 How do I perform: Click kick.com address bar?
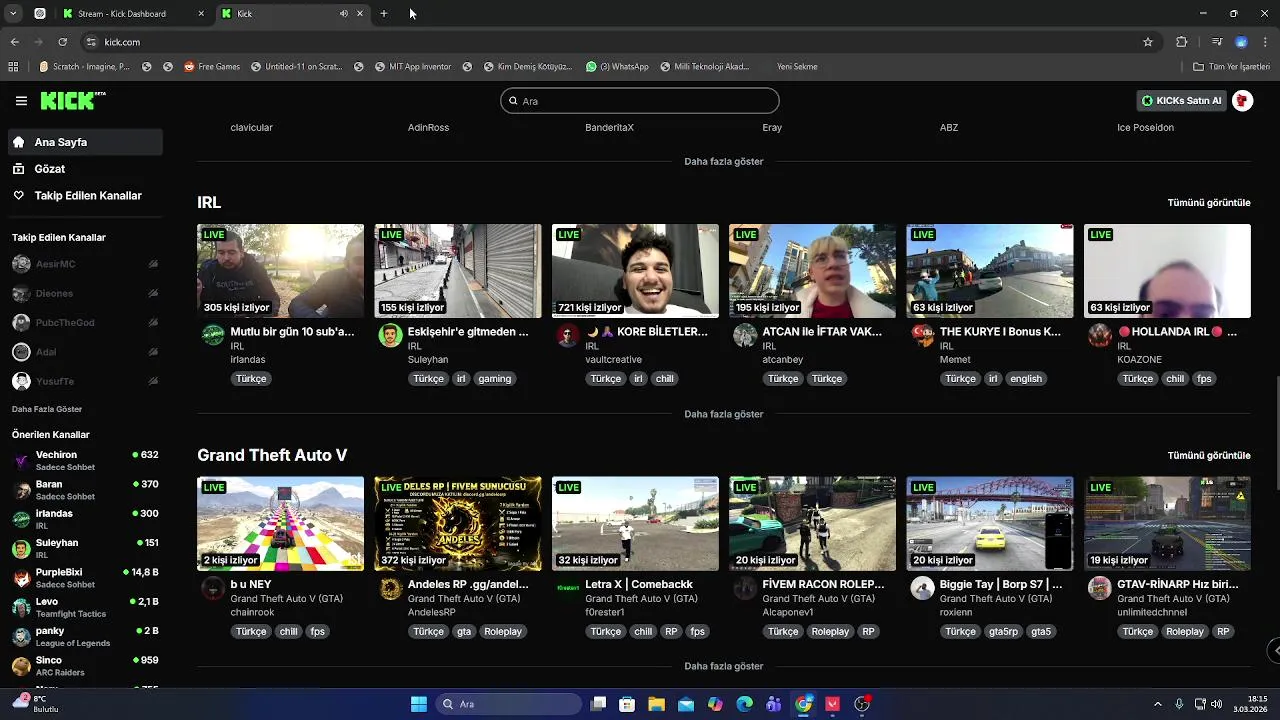(x=610, y=42)
